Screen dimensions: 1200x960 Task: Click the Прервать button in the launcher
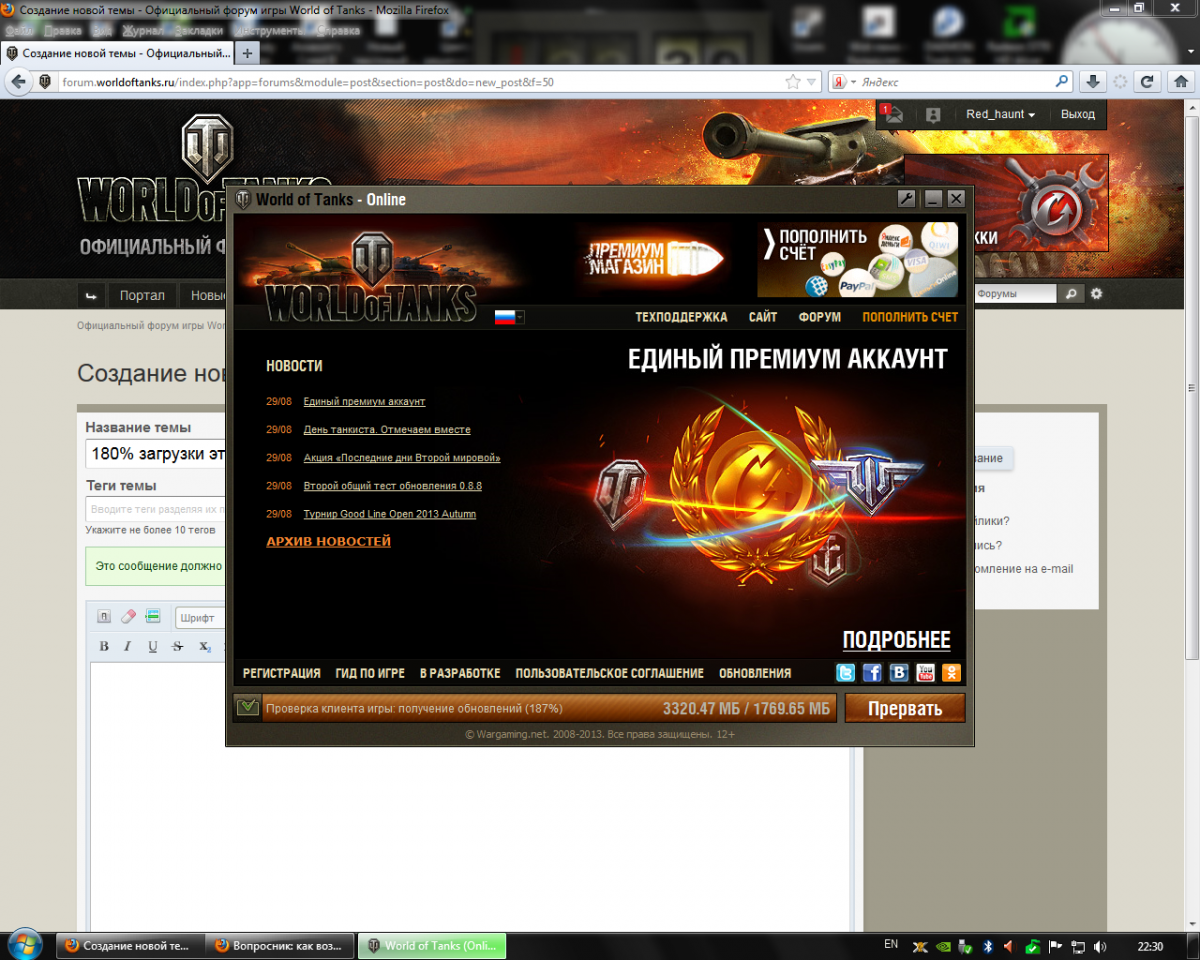[x=905, y=708]
